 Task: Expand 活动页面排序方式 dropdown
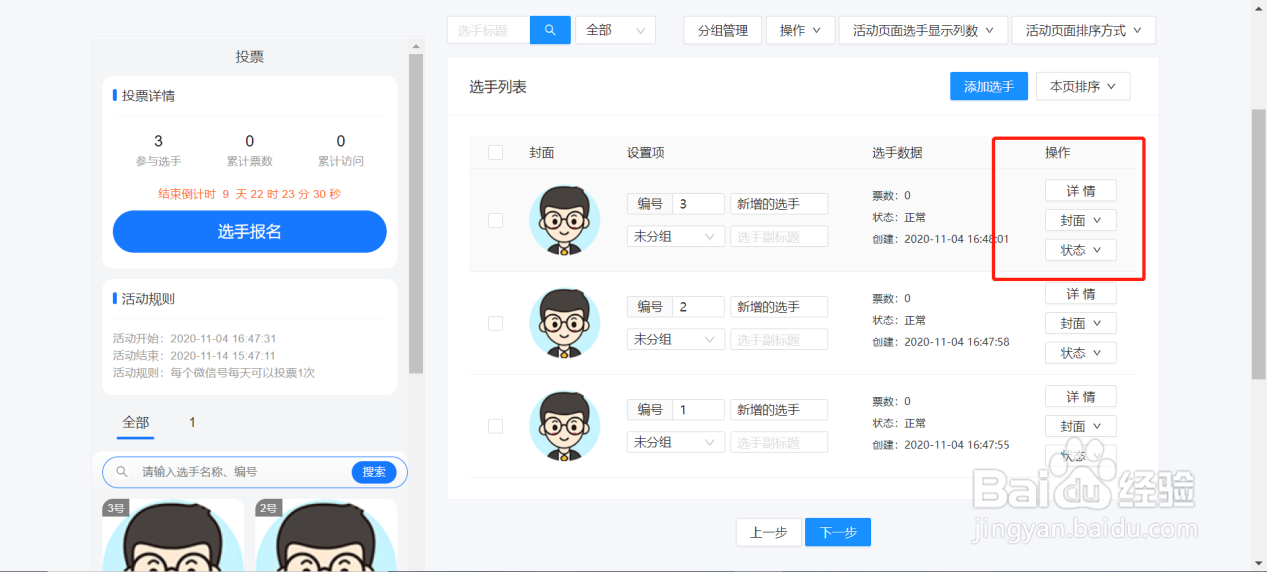1084,30
